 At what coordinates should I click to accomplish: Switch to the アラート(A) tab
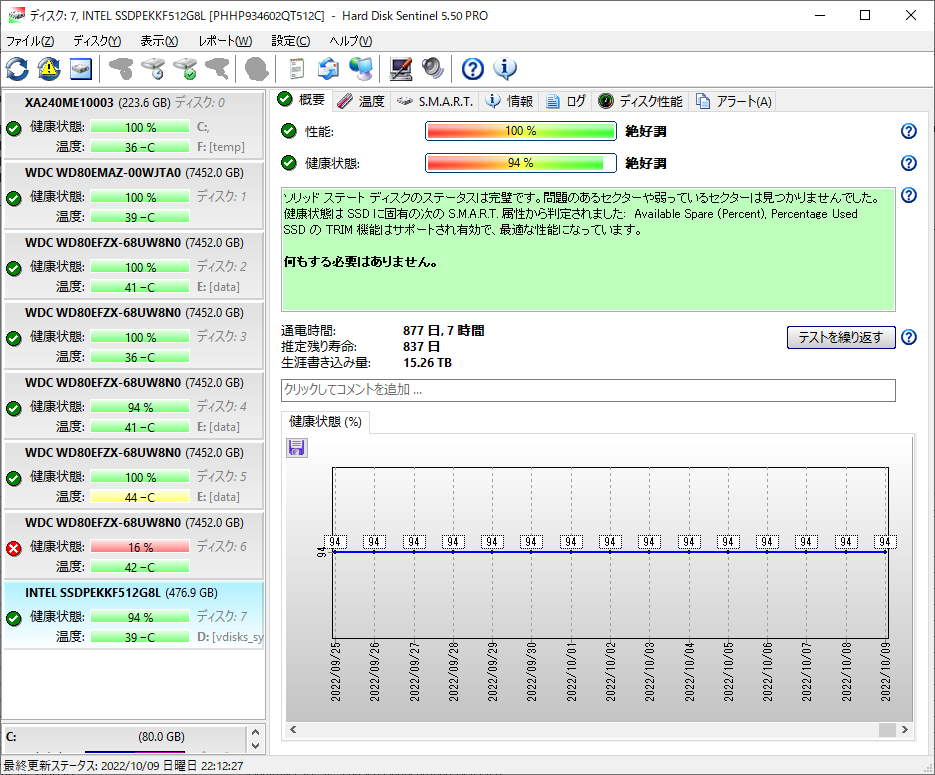click(x=734, y=101)
